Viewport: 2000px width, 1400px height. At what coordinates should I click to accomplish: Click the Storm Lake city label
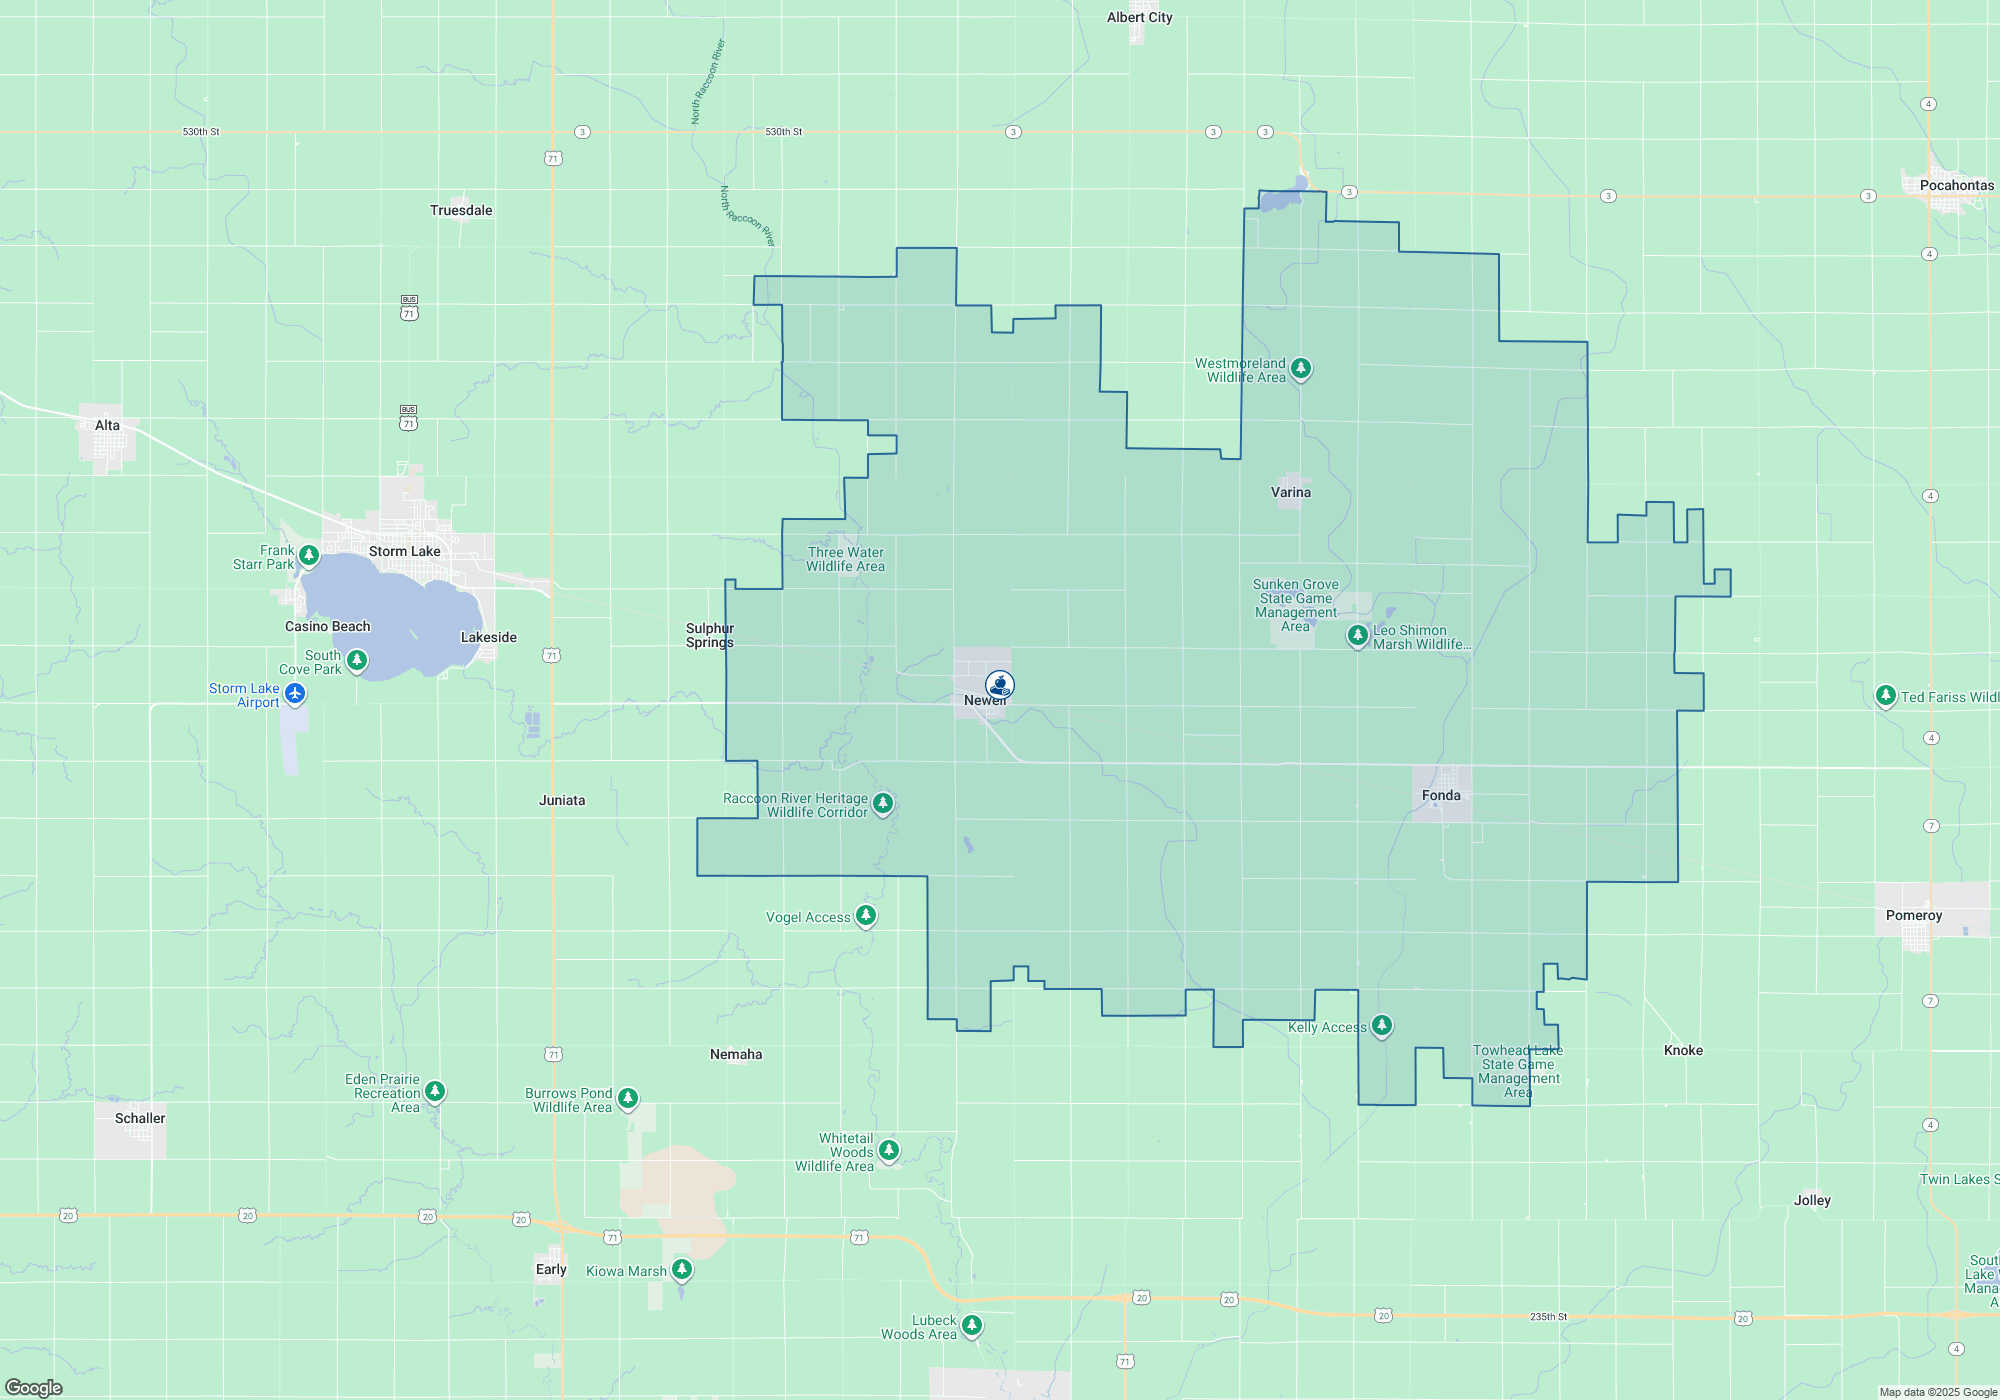tap(404, 551)
